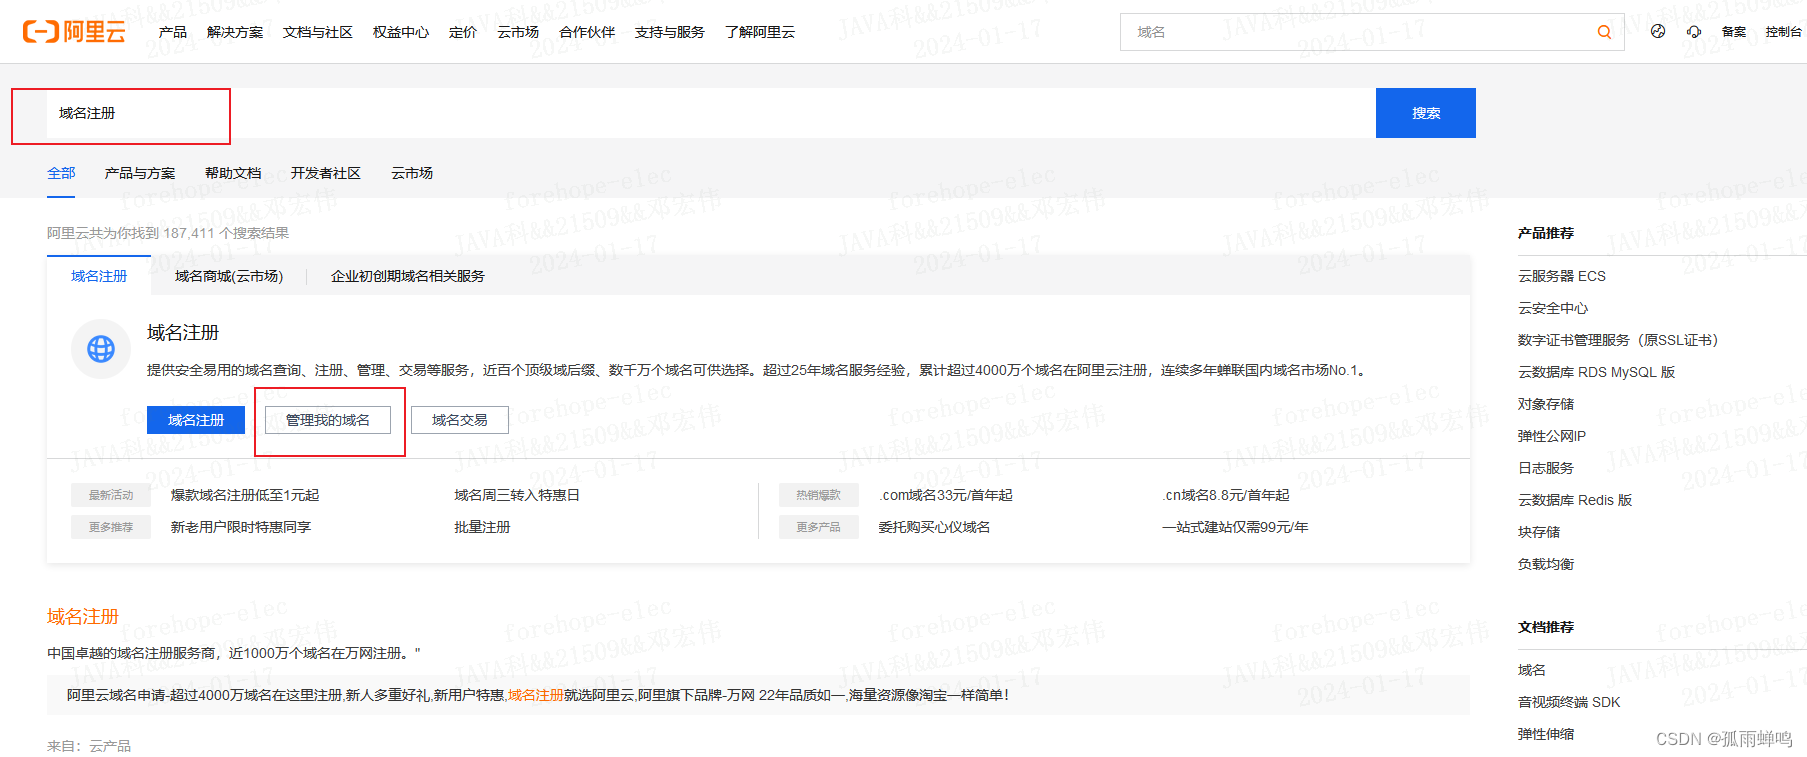Select 域名商城(云市场) card tab
Screen dimensions: 1807x757
click(x=229, y=276)
